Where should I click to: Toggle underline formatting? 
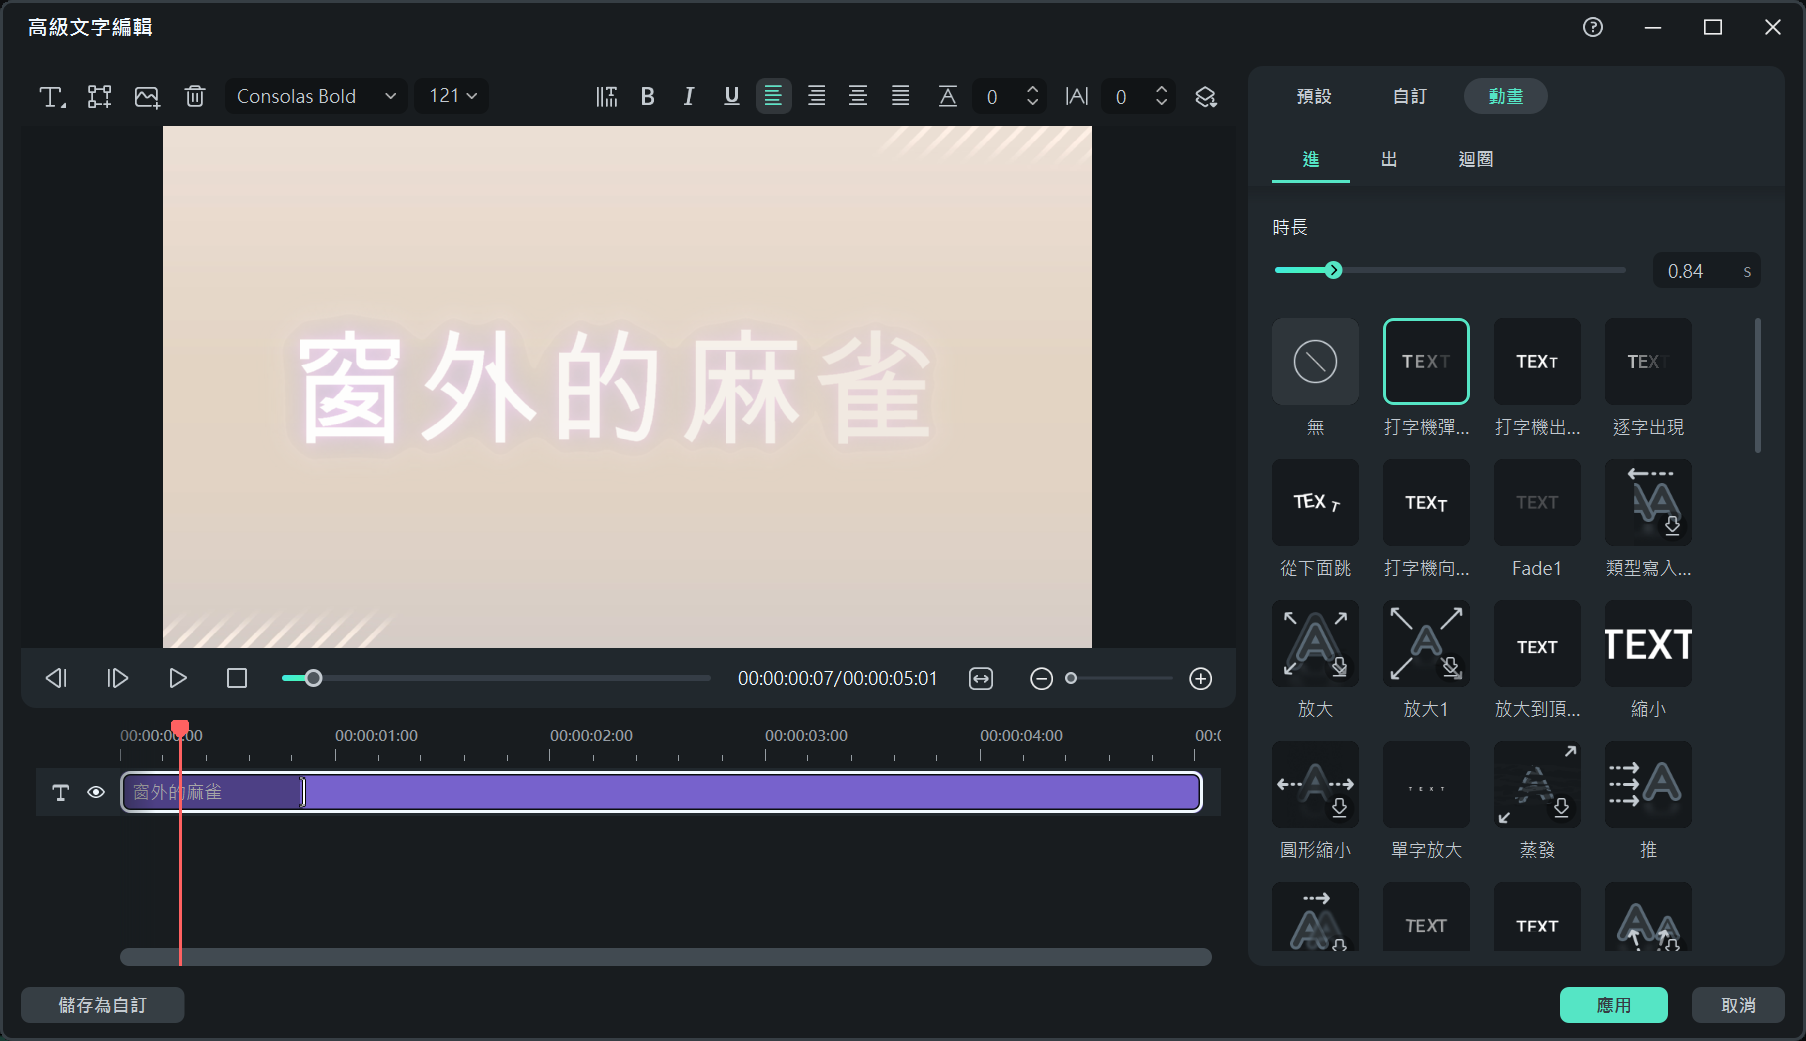pos(732,96)
